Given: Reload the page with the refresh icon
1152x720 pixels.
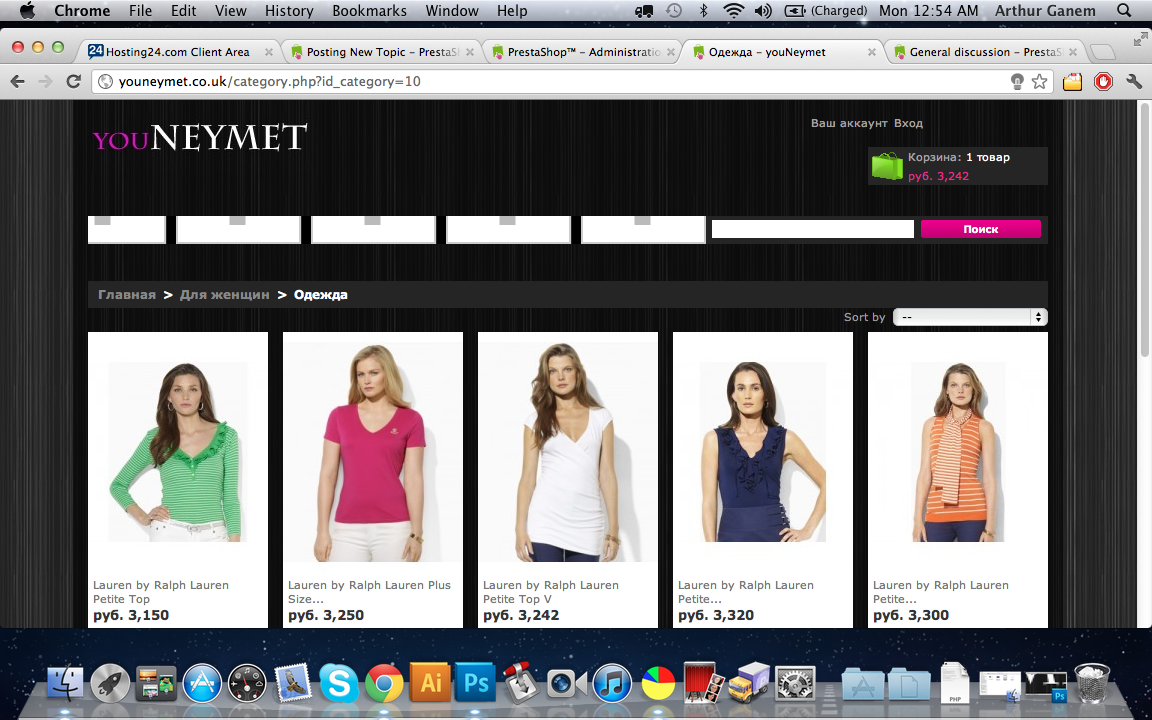Looking at the screenshot, I should (73, 82).
